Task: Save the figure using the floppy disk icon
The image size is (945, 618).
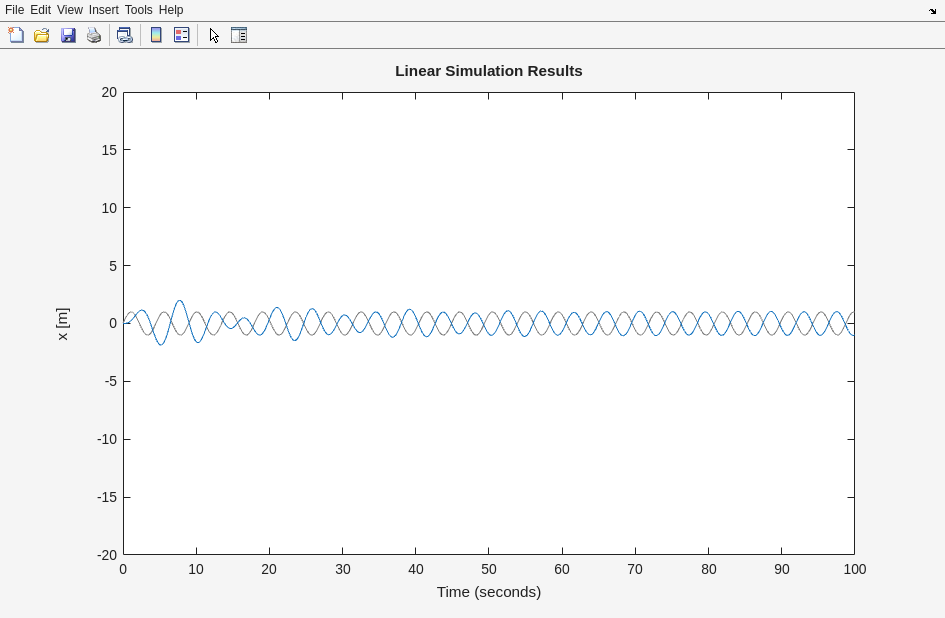Action: click(x=68, y=35)
